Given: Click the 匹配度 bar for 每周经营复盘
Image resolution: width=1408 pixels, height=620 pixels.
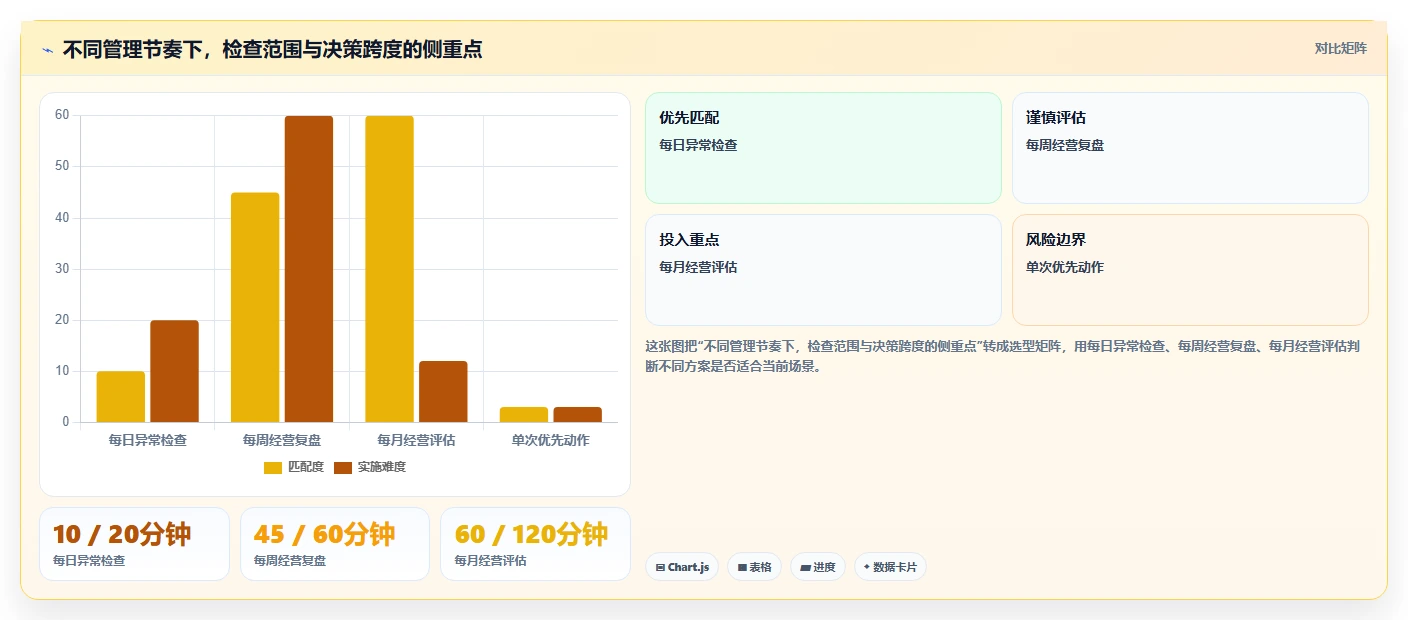Looking at the screenshot, I should click(x=255, y=307).
